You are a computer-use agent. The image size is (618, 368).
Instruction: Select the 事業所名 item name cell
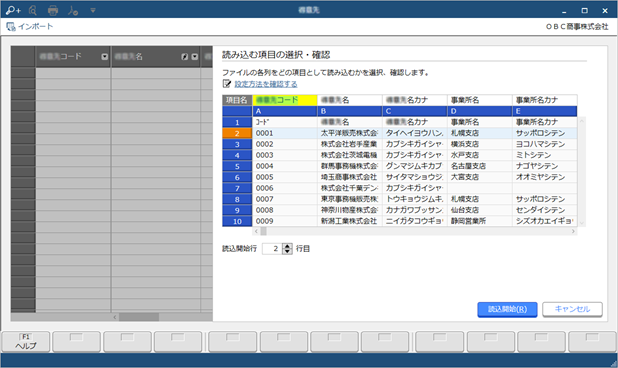point(479,100)
